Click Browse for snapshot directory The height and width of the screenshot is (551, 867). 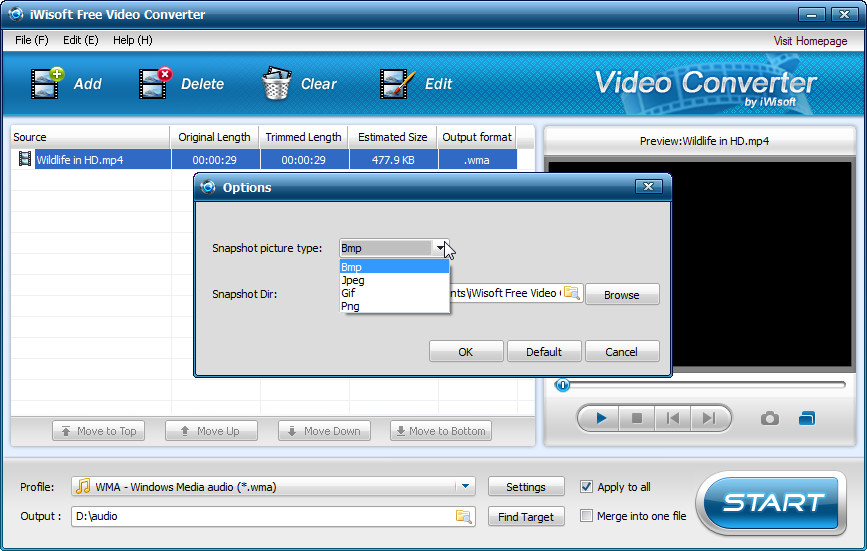621,295
